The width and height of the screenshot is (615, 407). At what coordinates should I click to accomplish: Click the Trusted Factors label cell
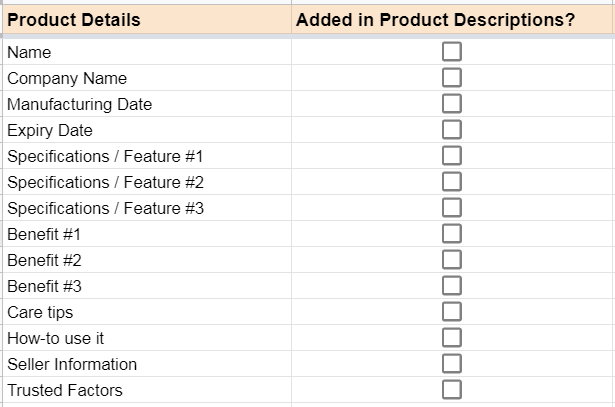tap(145, 390)
